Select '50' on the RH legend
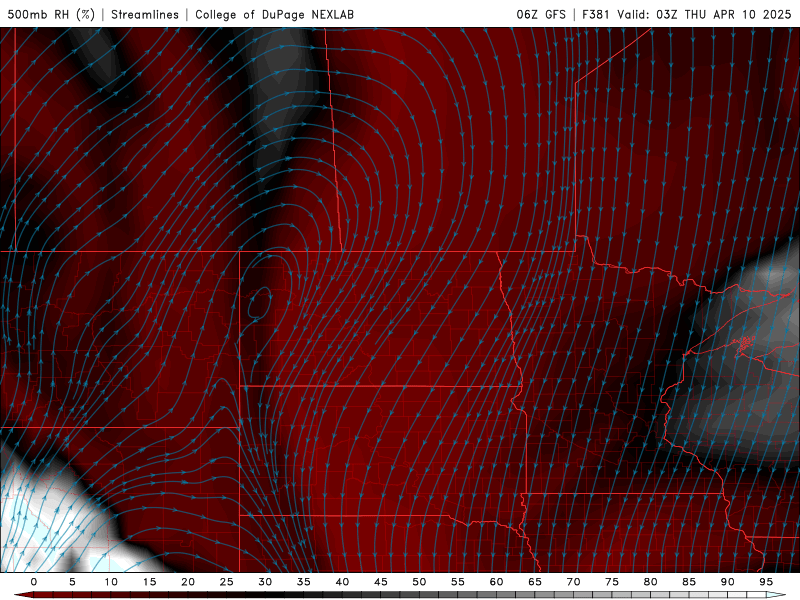 coord(419,582)
